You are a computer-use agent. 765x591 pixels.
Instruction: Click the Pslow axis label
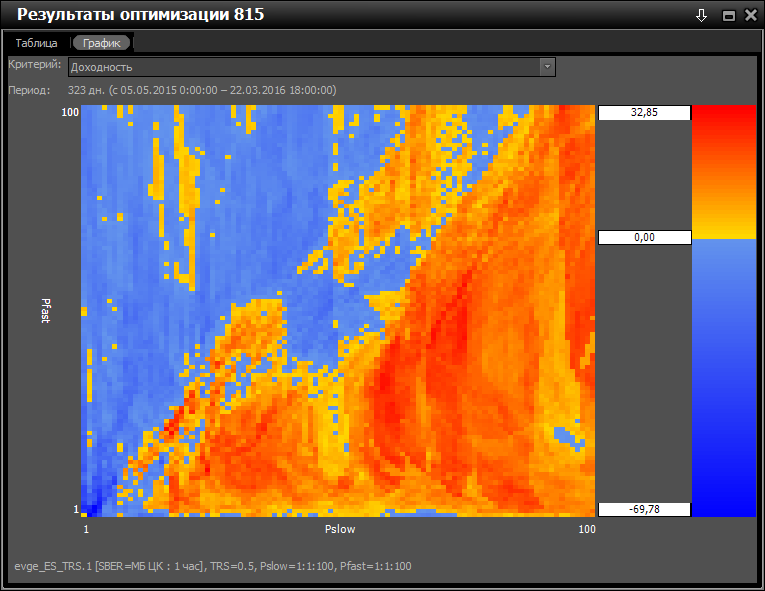(340, 529)
